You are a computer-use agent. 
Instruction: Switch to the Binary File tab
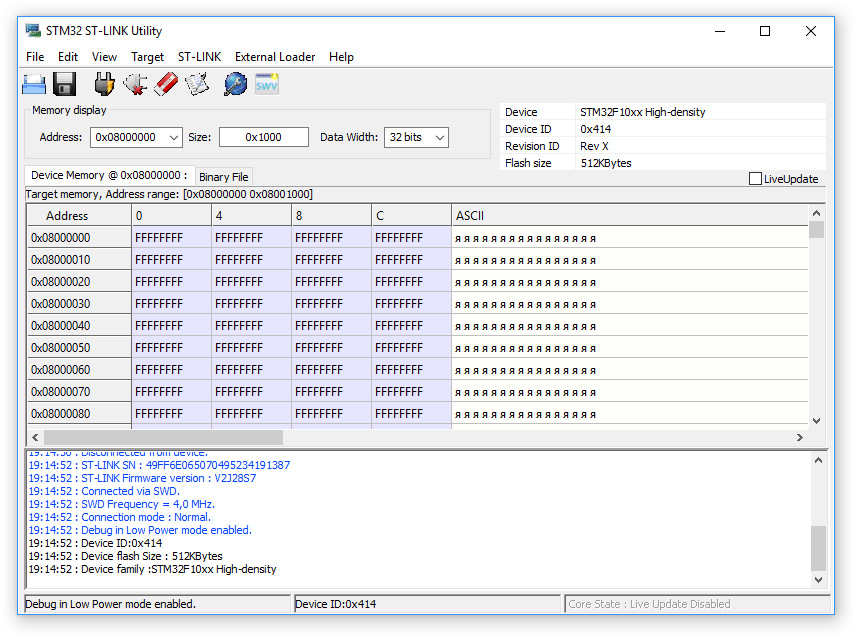[x=224, y=177]
